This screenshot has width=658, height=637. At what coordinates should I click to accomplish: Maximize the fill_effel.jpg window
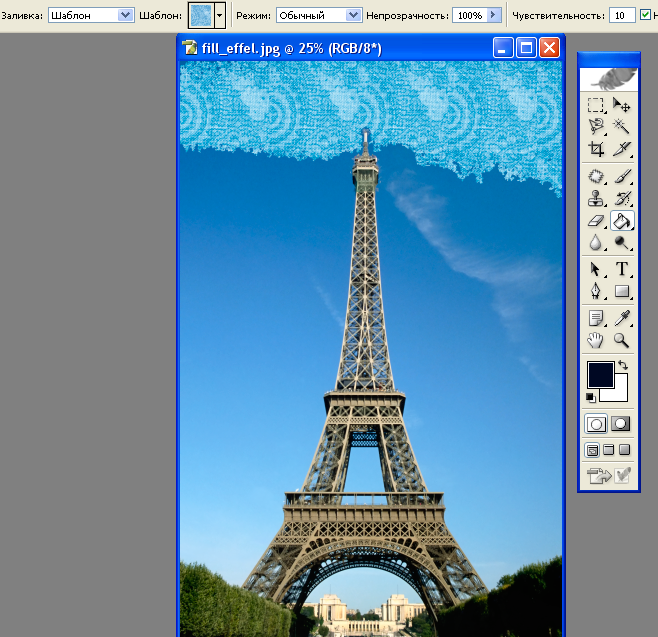[526, 47]
